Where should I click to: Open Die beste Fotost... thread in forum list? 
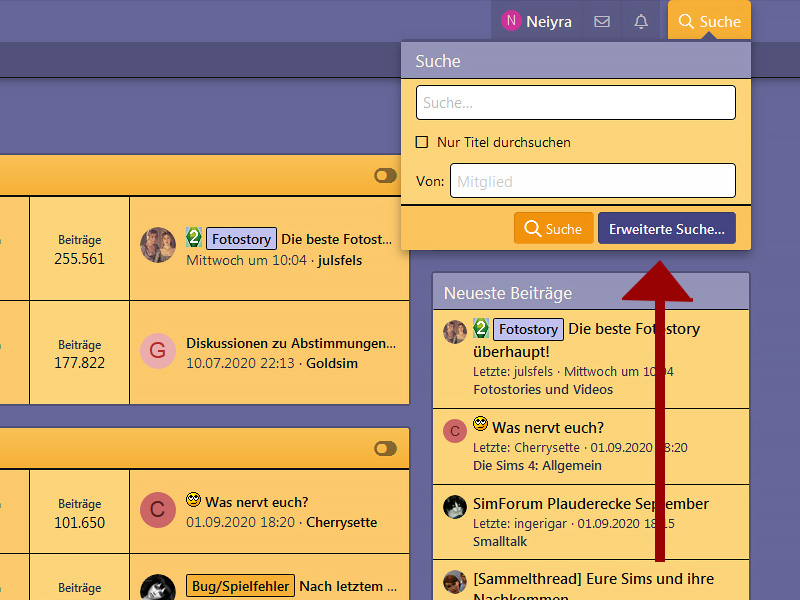pos(336,239)
